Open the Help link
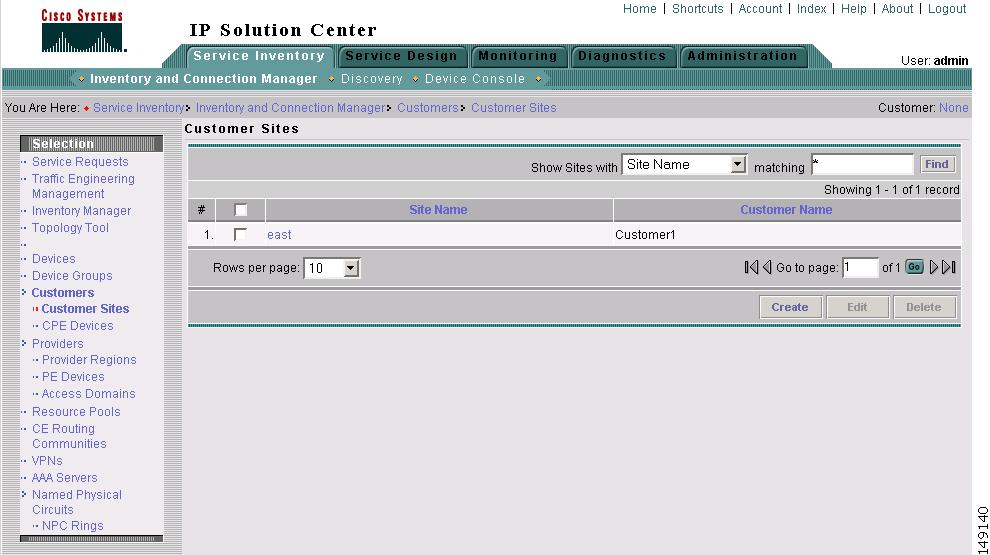990x555 pixels. point(854,9)
